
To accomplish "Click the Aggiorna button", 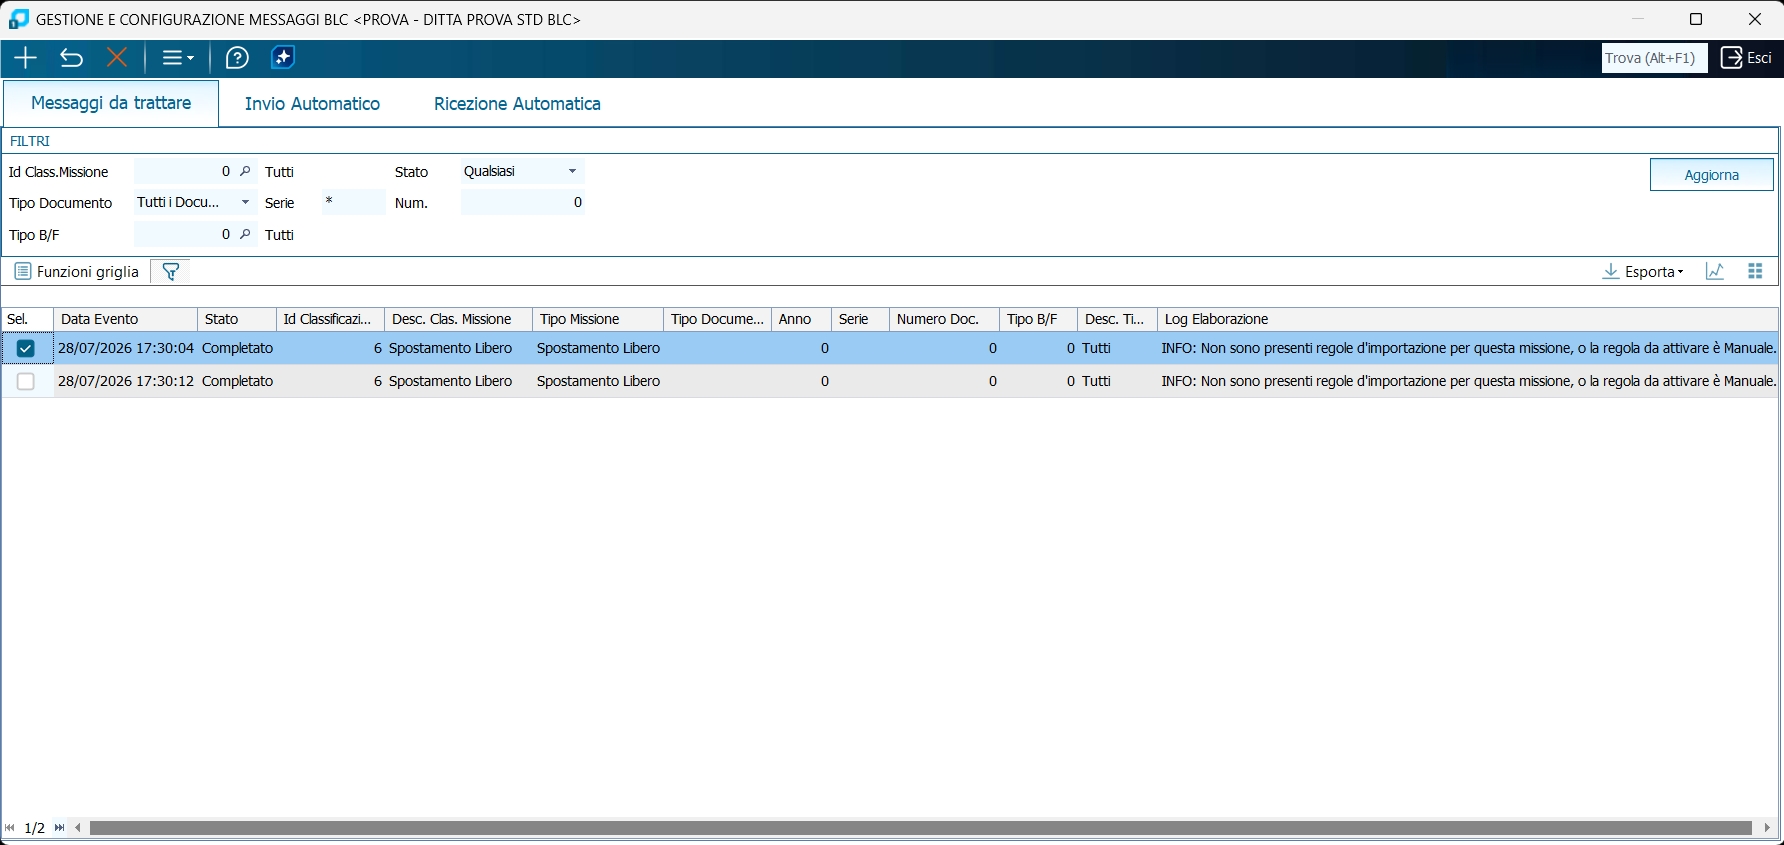I will tap(1711, 175).
